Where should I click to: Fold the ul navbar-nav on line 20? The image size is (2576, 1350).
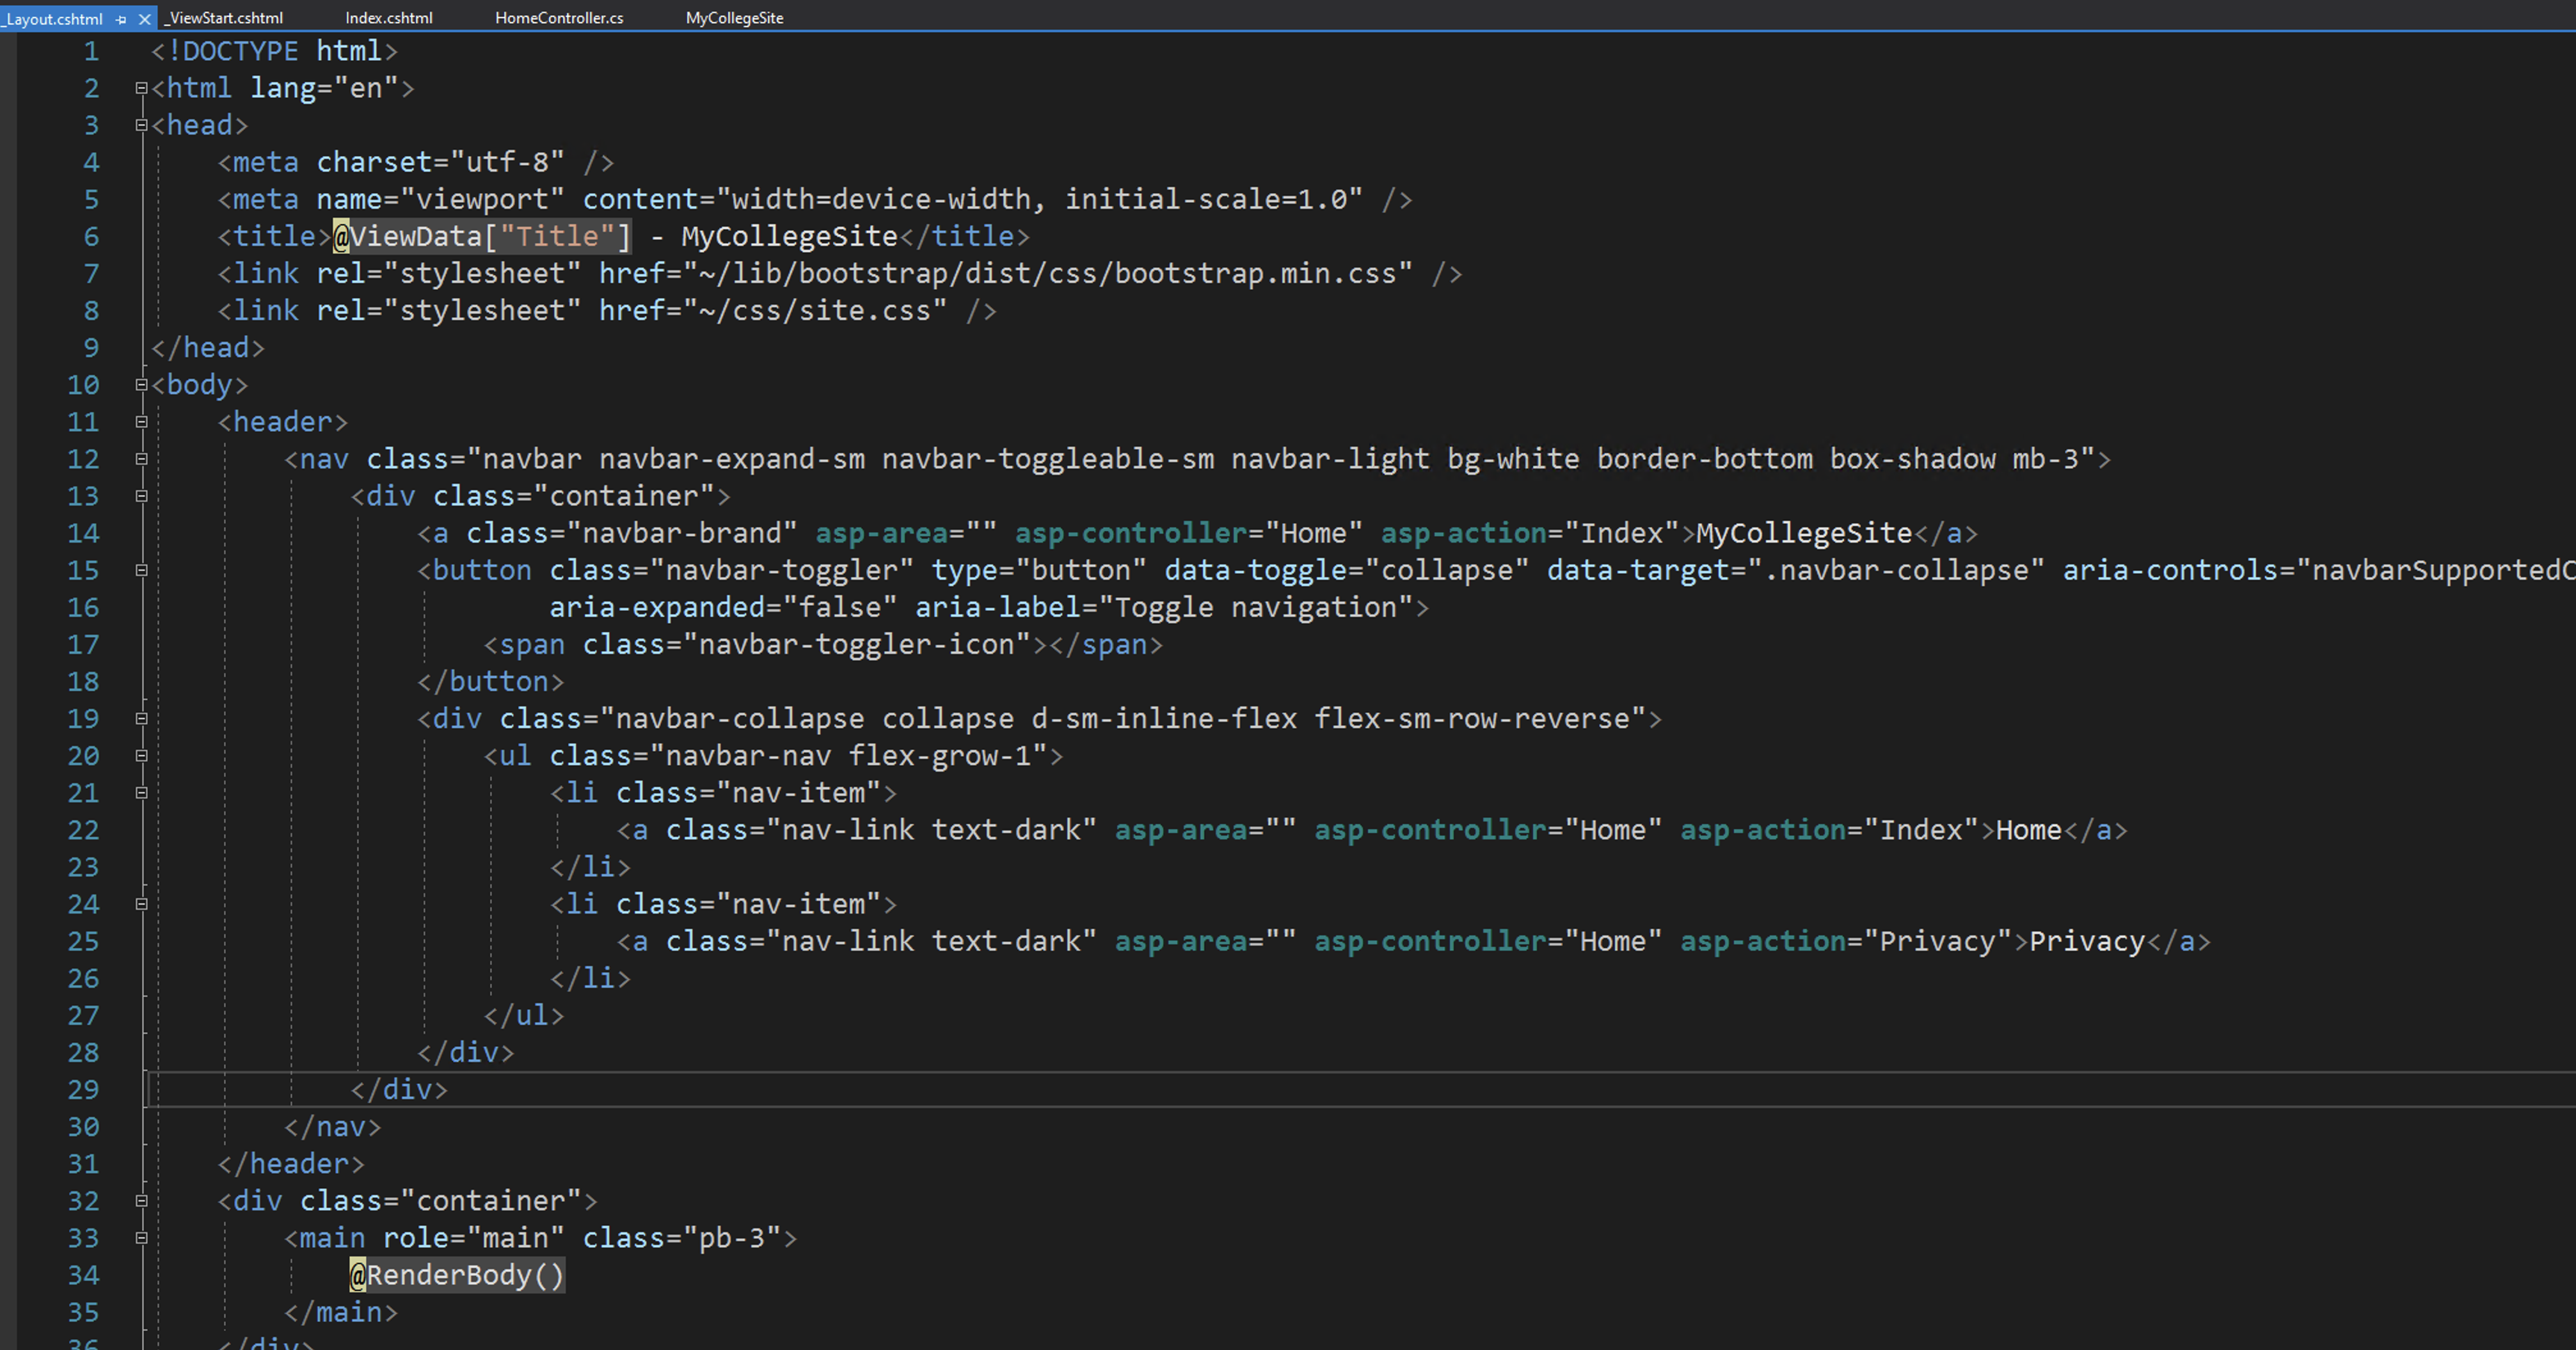click(x=141, y=756)
